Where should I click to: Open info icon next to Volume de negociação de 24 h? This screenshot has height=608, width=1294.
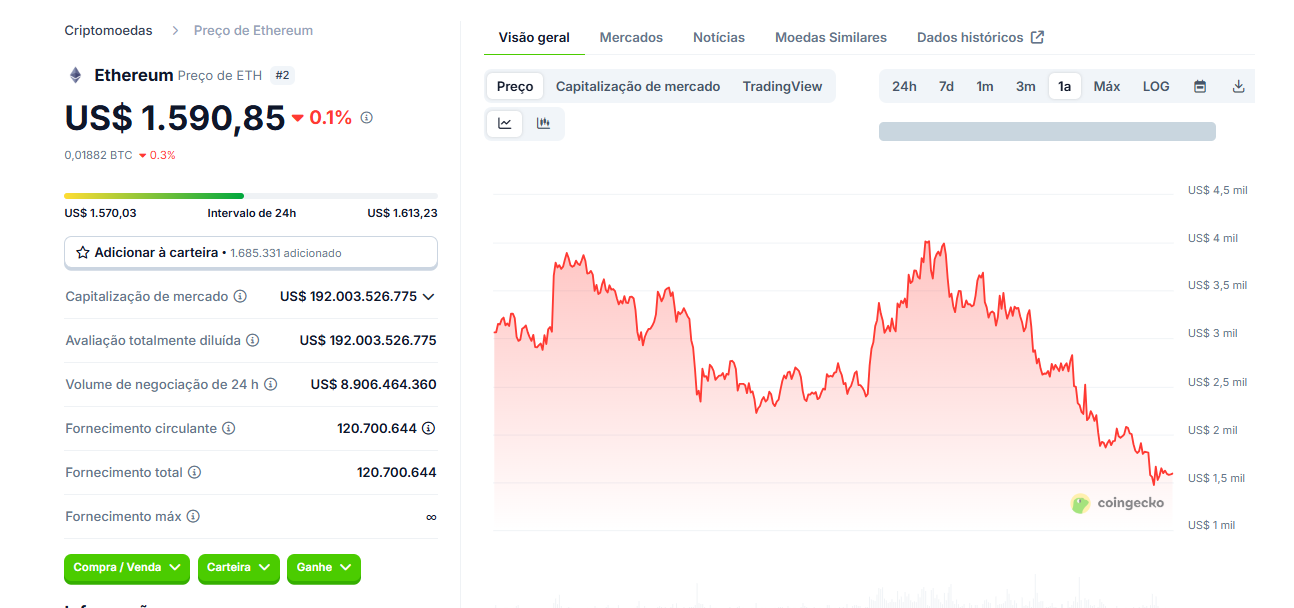pyautogui.click(x=270, y=385)
